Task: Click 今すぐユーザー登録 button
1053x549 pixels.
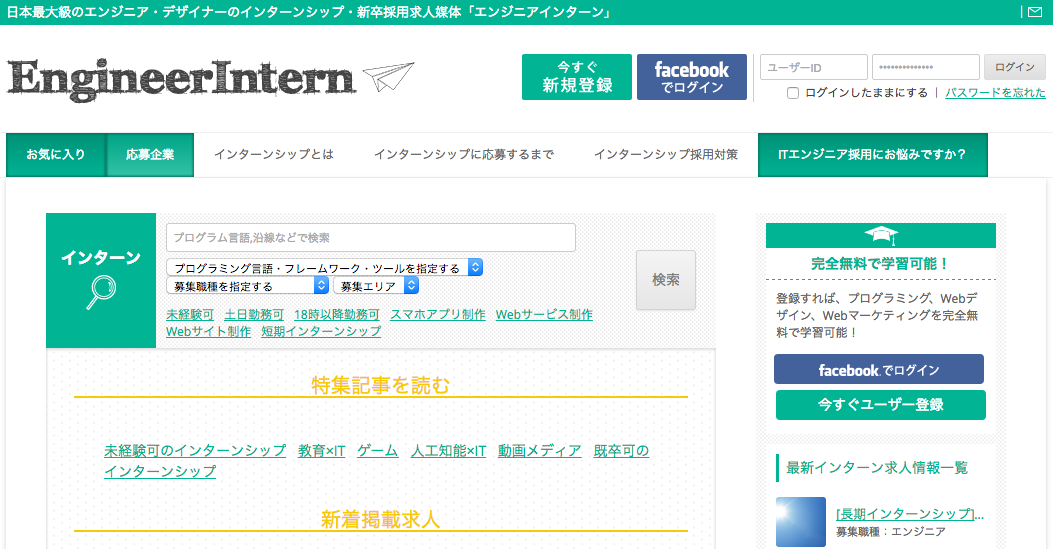Action: (x=880, y=405)
